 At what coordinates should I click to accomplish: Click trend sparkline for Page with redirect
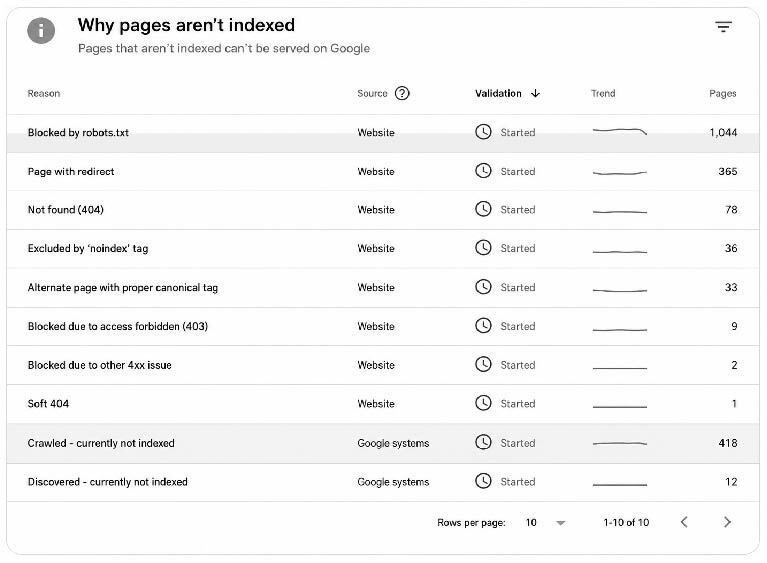coord(619,173)
